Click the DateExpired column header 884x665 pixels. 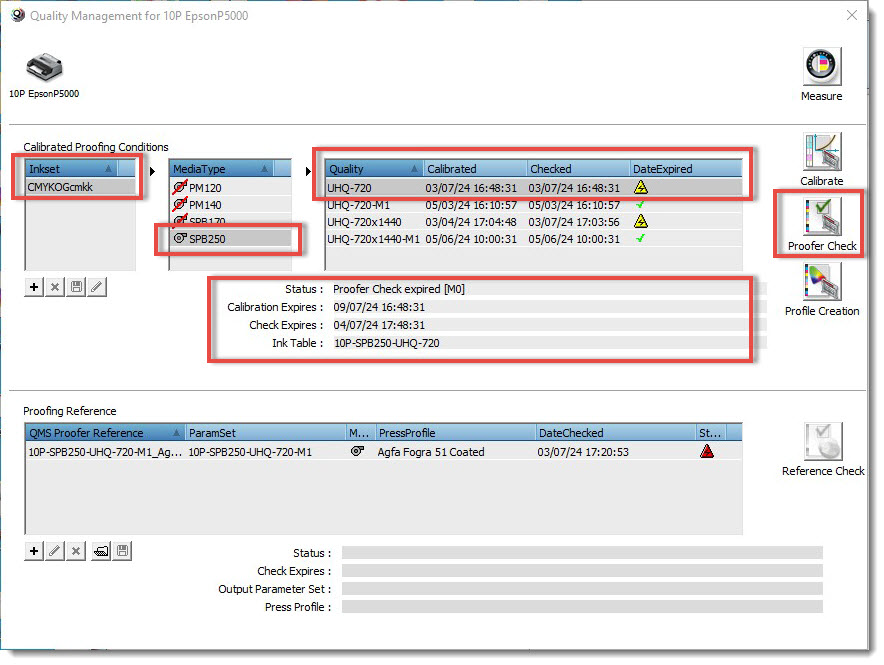[x=685, y=169]
